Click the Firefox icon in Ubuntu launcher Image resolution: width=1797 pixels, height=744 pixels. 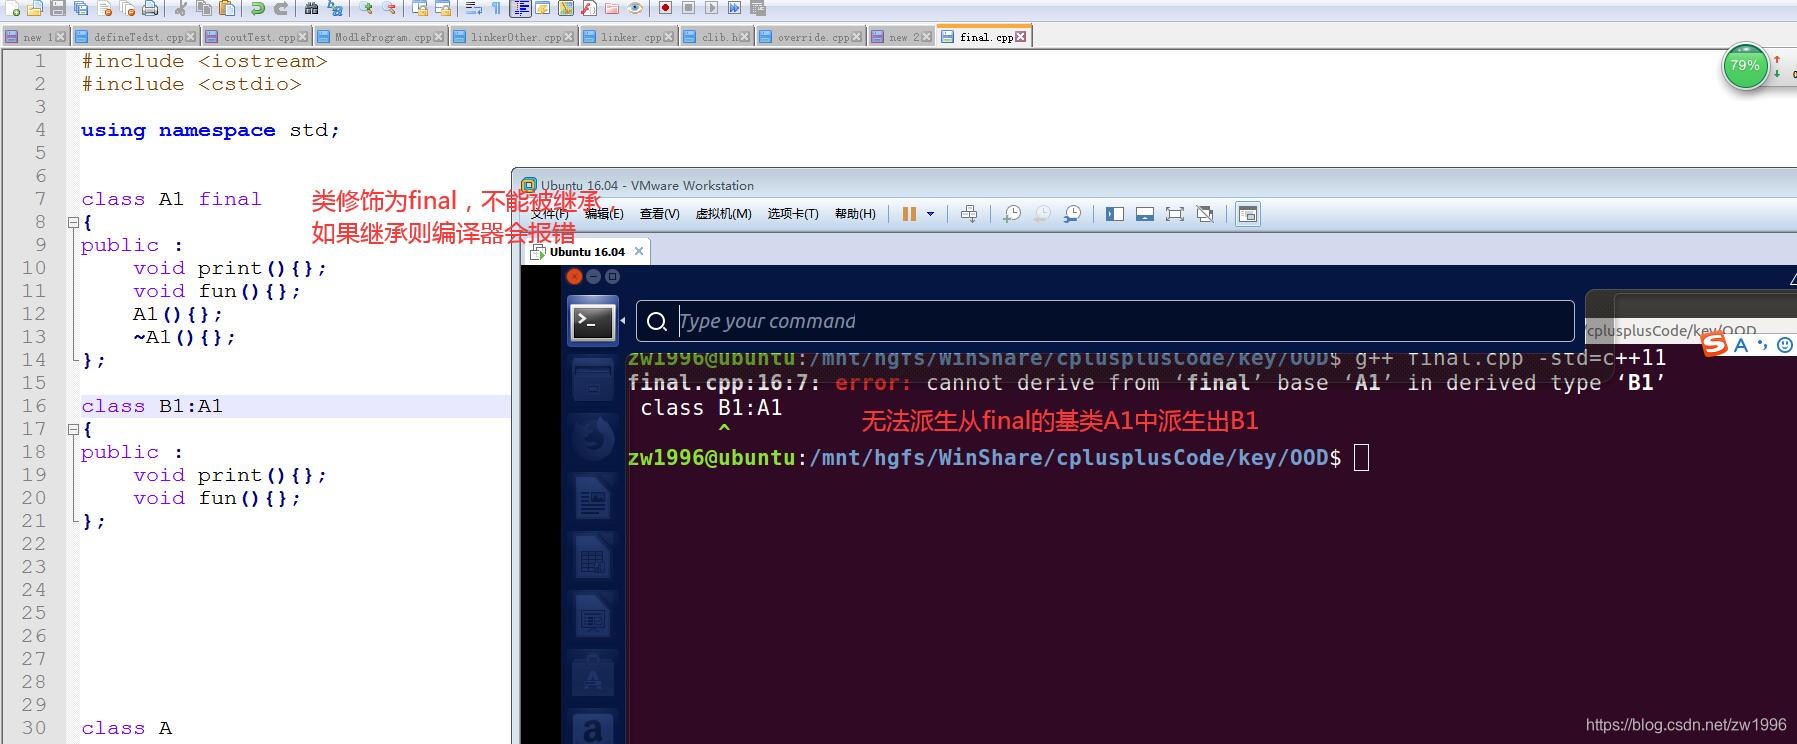point(593,437)
